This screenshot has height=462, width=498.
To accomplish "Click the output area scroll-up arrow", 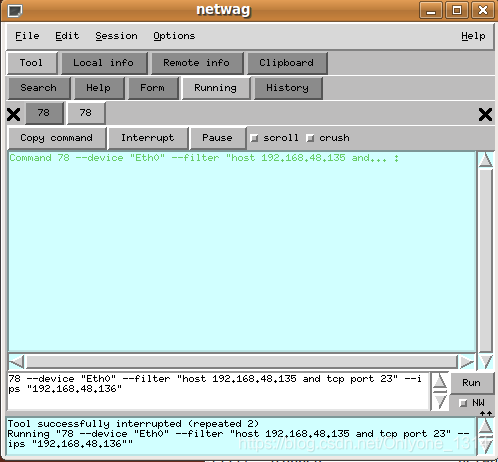I will pos(486,160).
